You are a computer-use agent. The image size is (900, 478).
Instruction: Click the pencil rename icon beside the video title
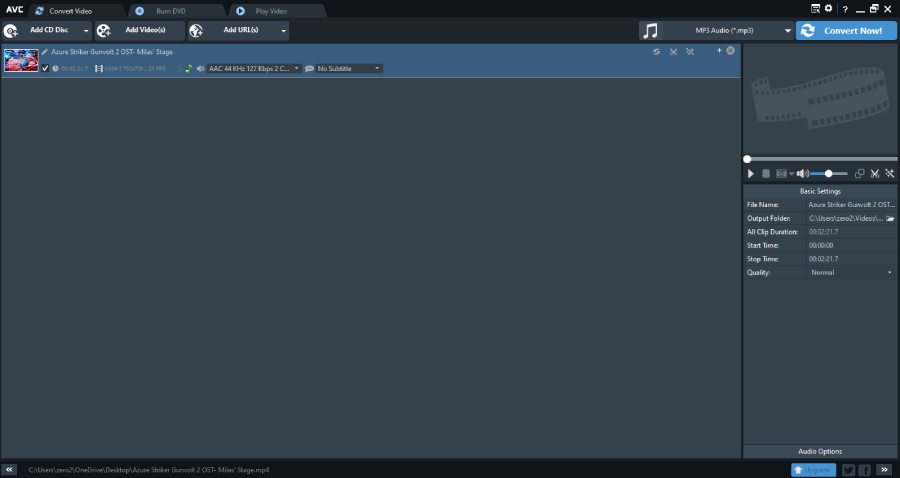click(x=44, y=52)
